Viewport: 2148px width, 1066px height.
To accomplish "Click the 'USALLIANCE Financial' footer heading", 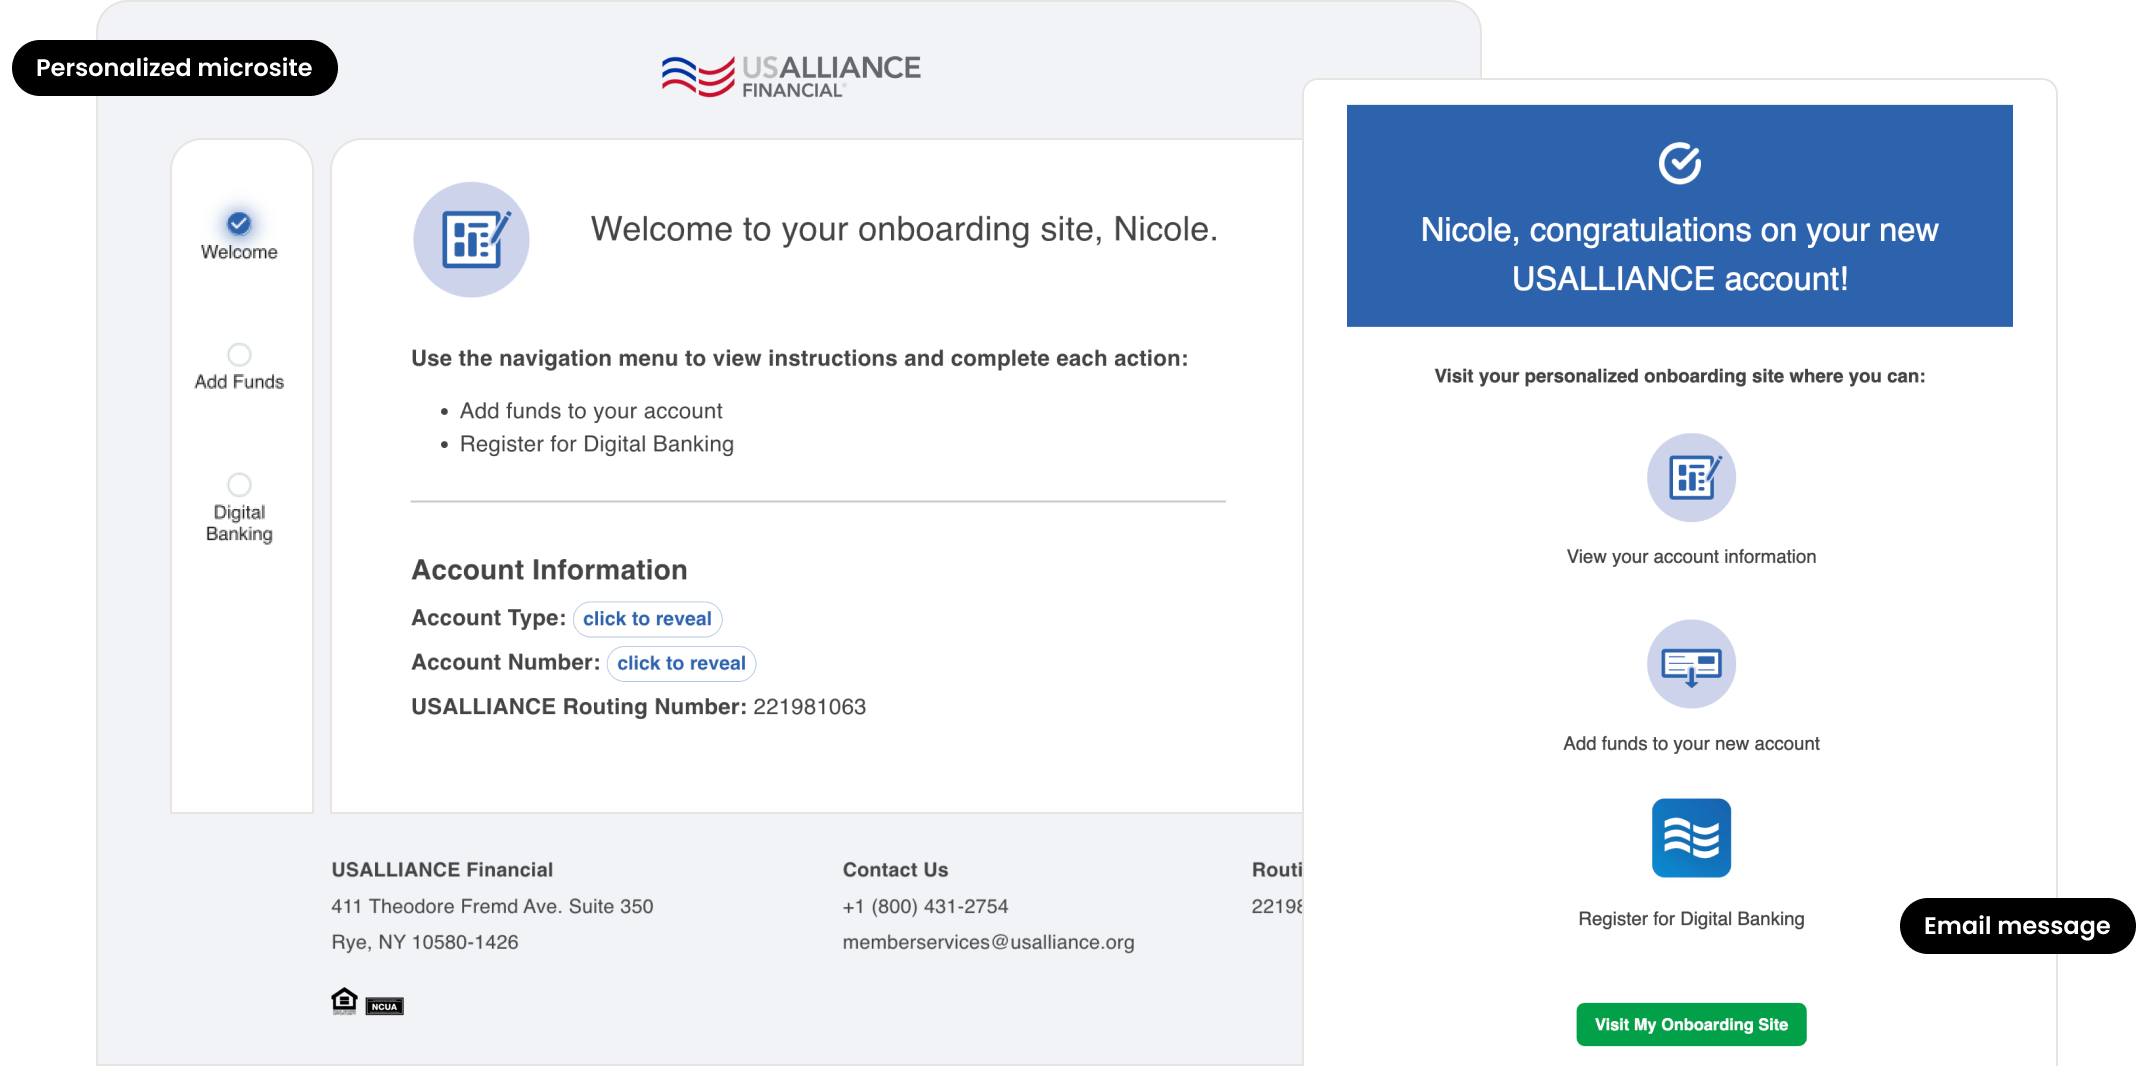I will pyautogui.click(x=442, y=870).
